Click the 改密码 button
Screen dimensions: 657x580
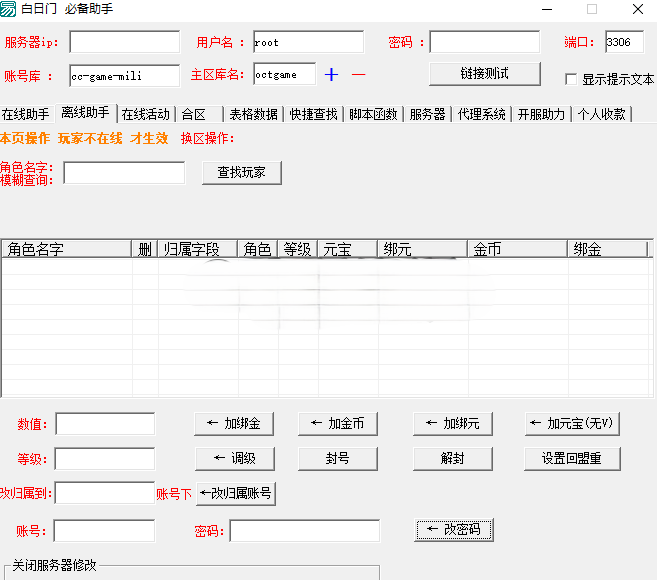pos(454,530)
